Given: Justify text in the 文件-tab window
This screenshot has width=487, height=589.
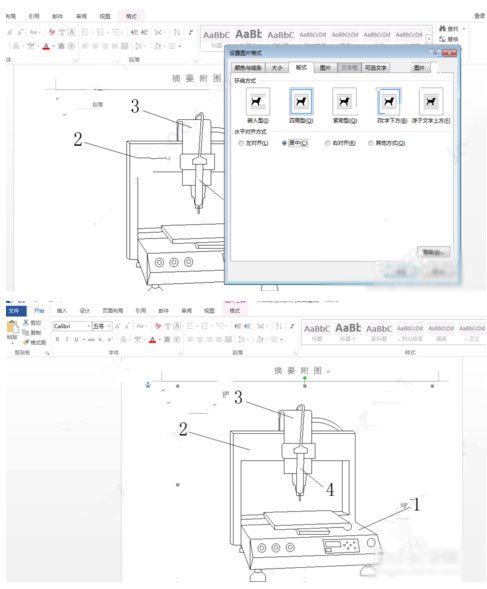Looking at the screenshot, I should pos(219,340).
